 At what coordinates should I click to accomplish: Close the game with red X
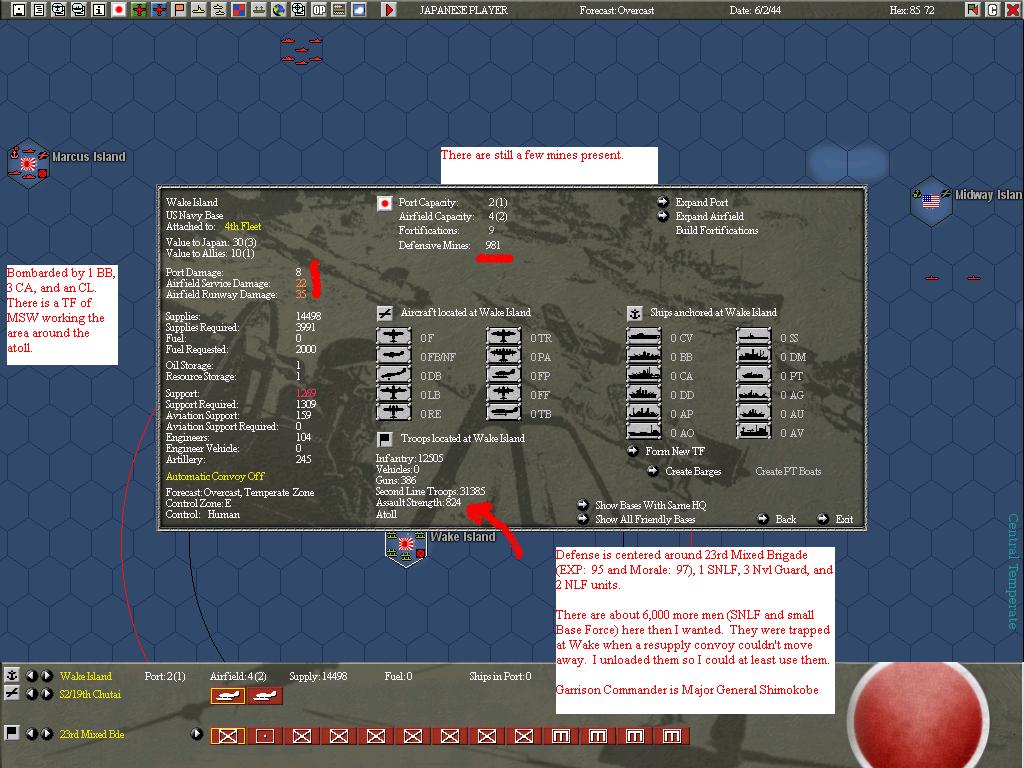[x=1012, y=10]
